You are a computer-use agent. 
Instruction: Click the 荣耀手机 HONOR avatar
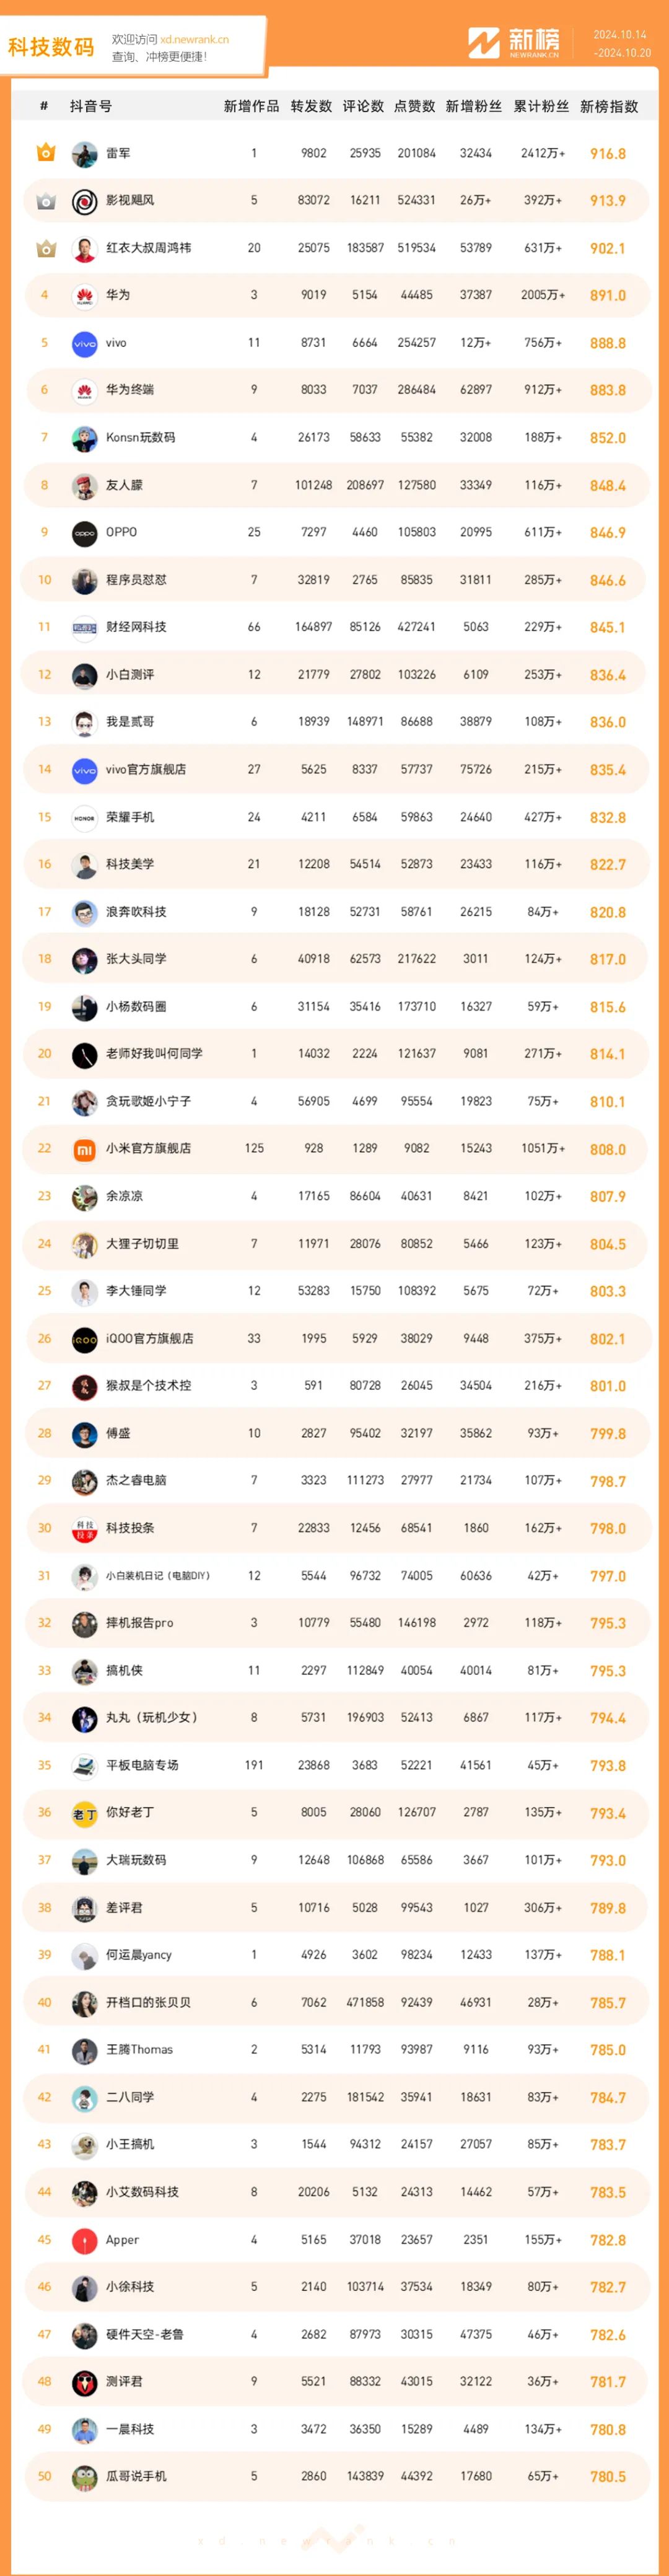tap(84, 817)
